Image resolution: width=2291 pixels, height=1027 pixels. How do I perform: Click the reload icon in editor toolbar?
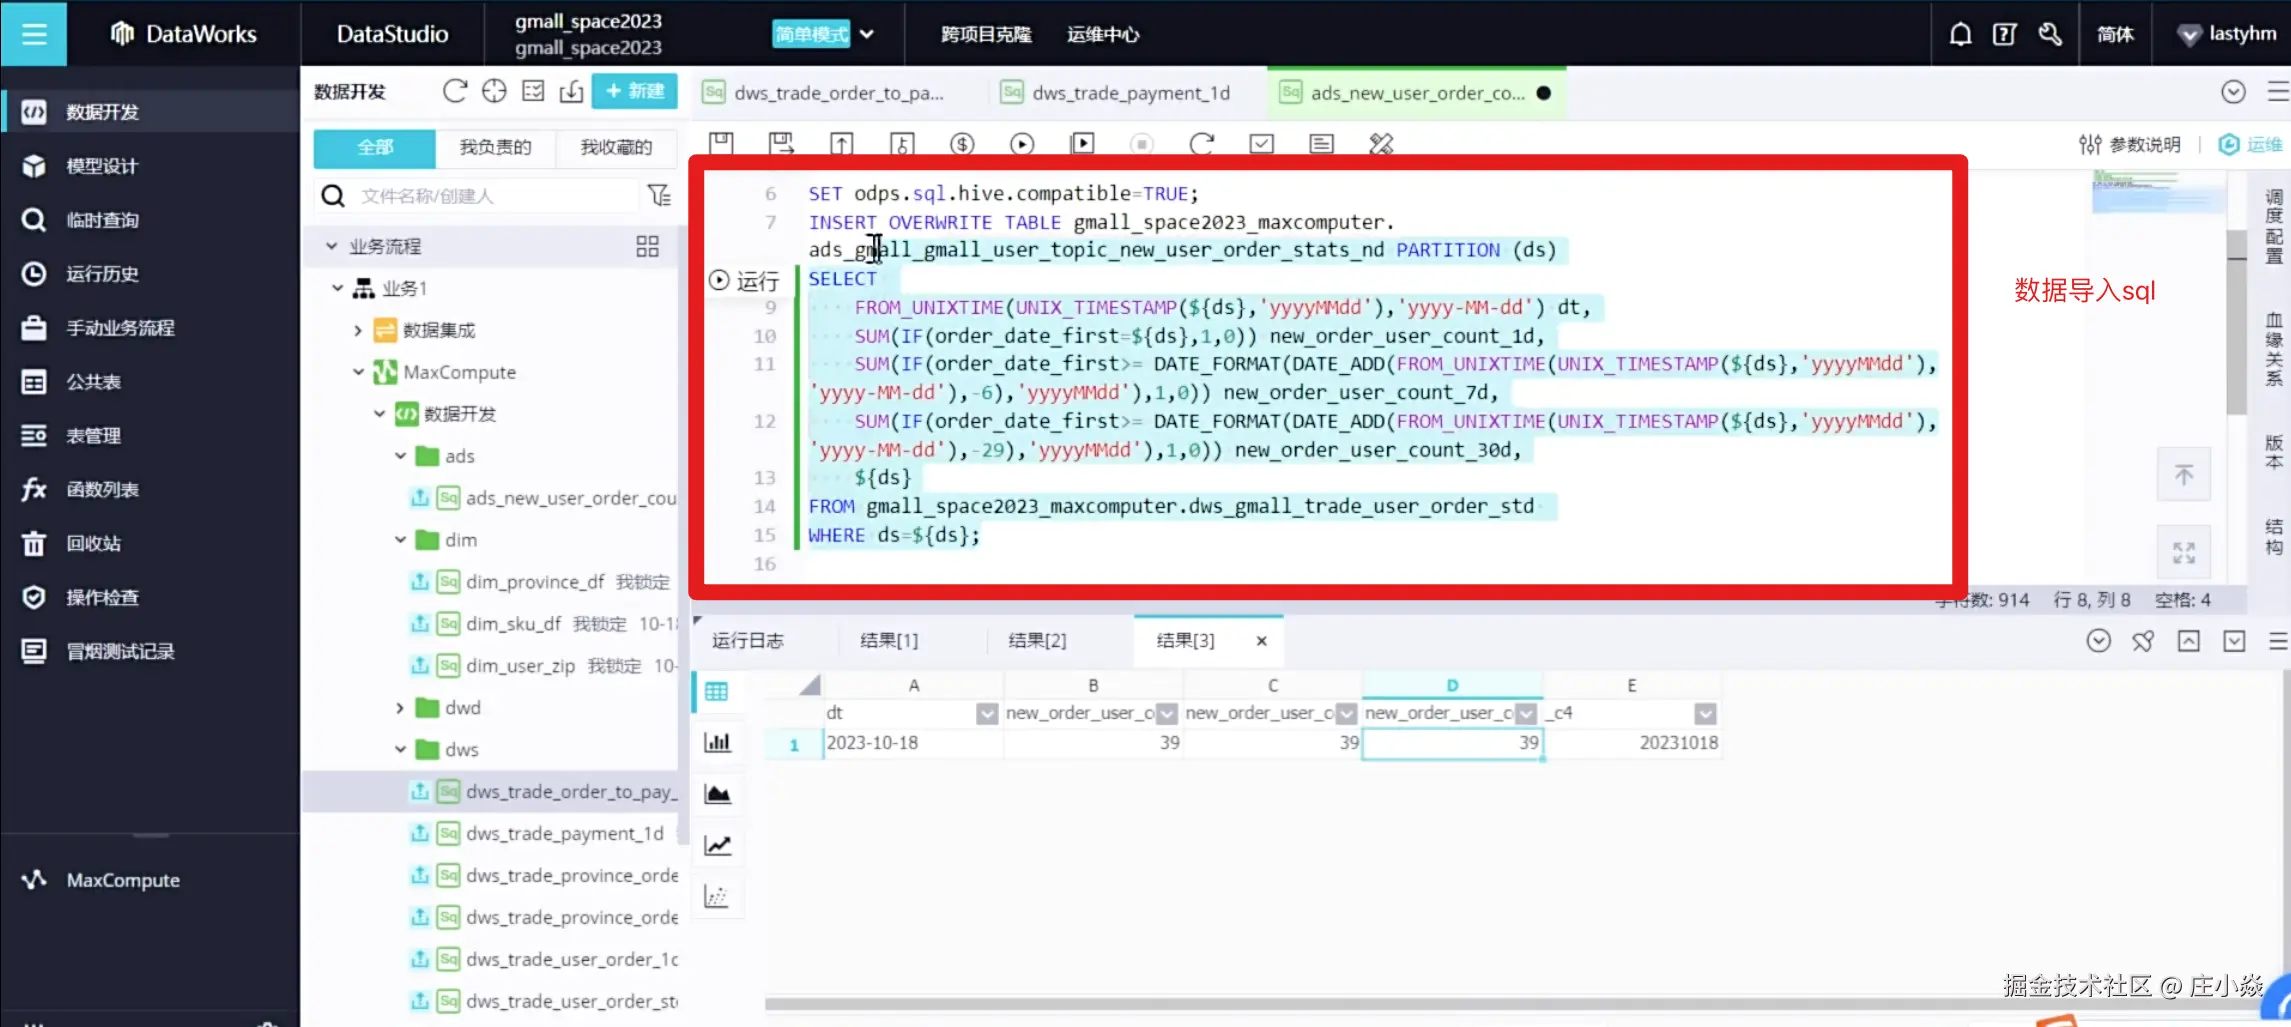pyautogui.click(x=1202, y=143)
